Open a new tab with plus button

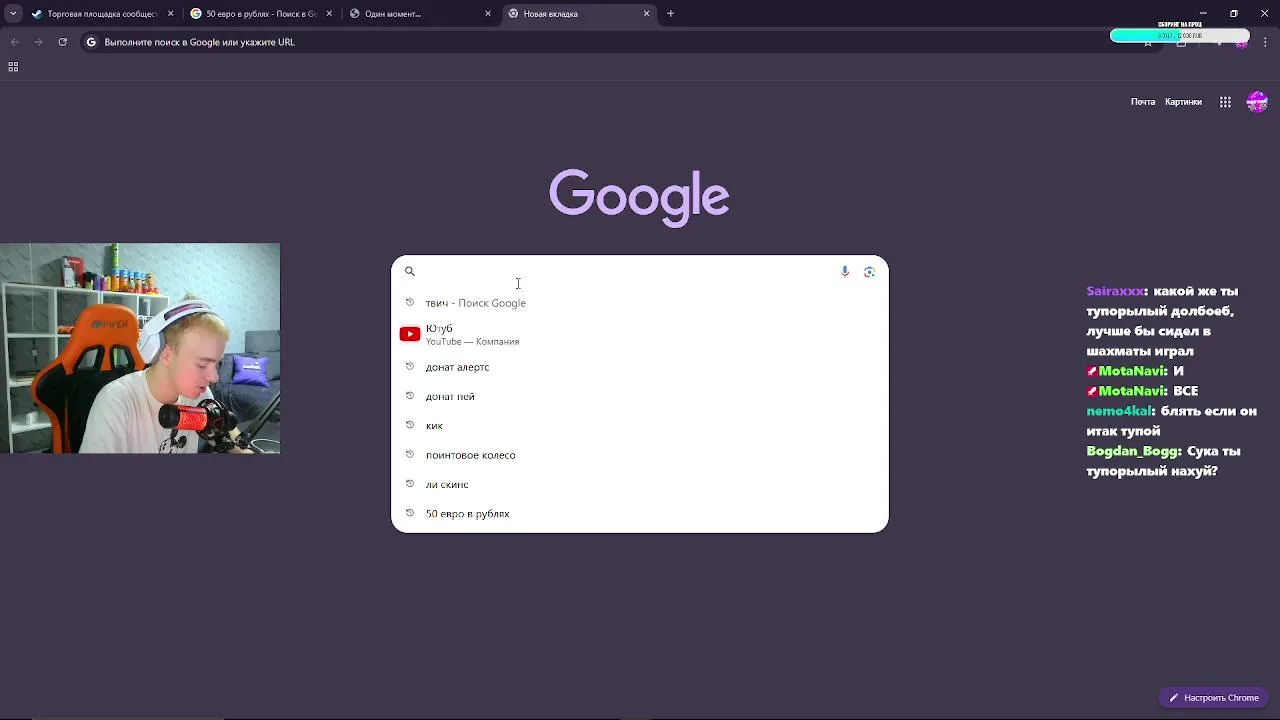click(671, 14)
